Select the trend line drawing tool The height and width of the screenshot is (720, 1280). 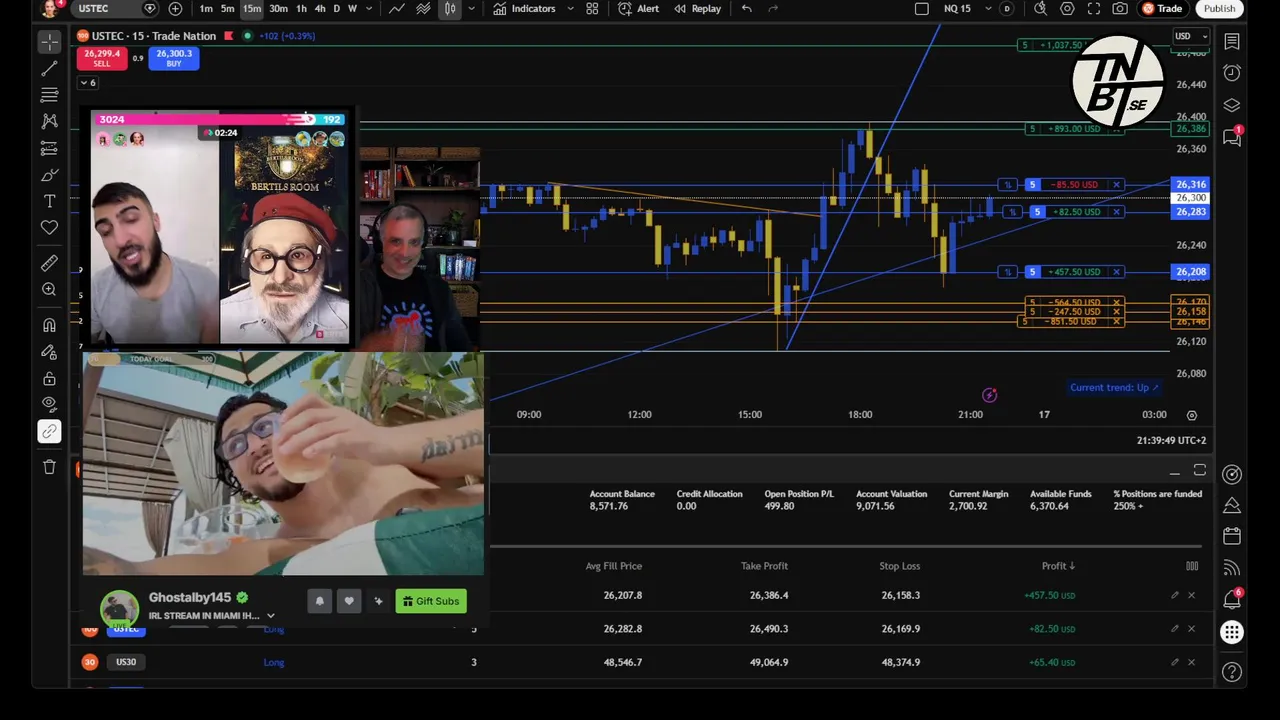49,69
